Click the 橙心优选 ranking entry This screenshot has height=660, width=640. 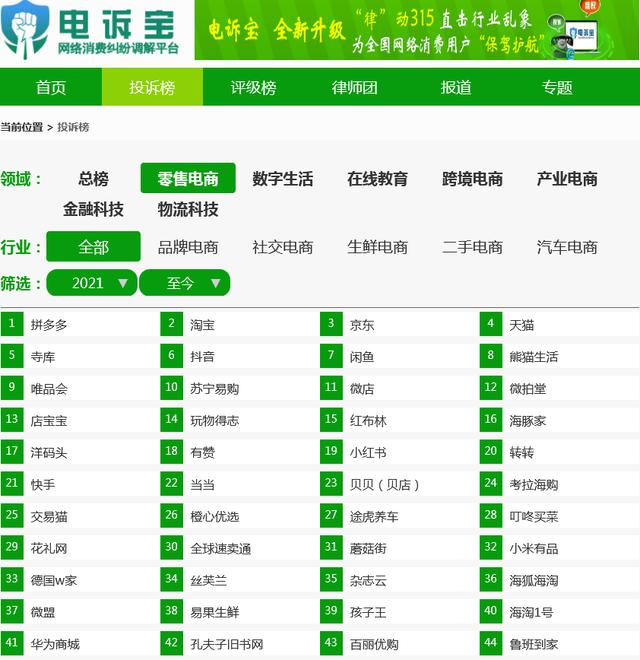tap(214, 516)
